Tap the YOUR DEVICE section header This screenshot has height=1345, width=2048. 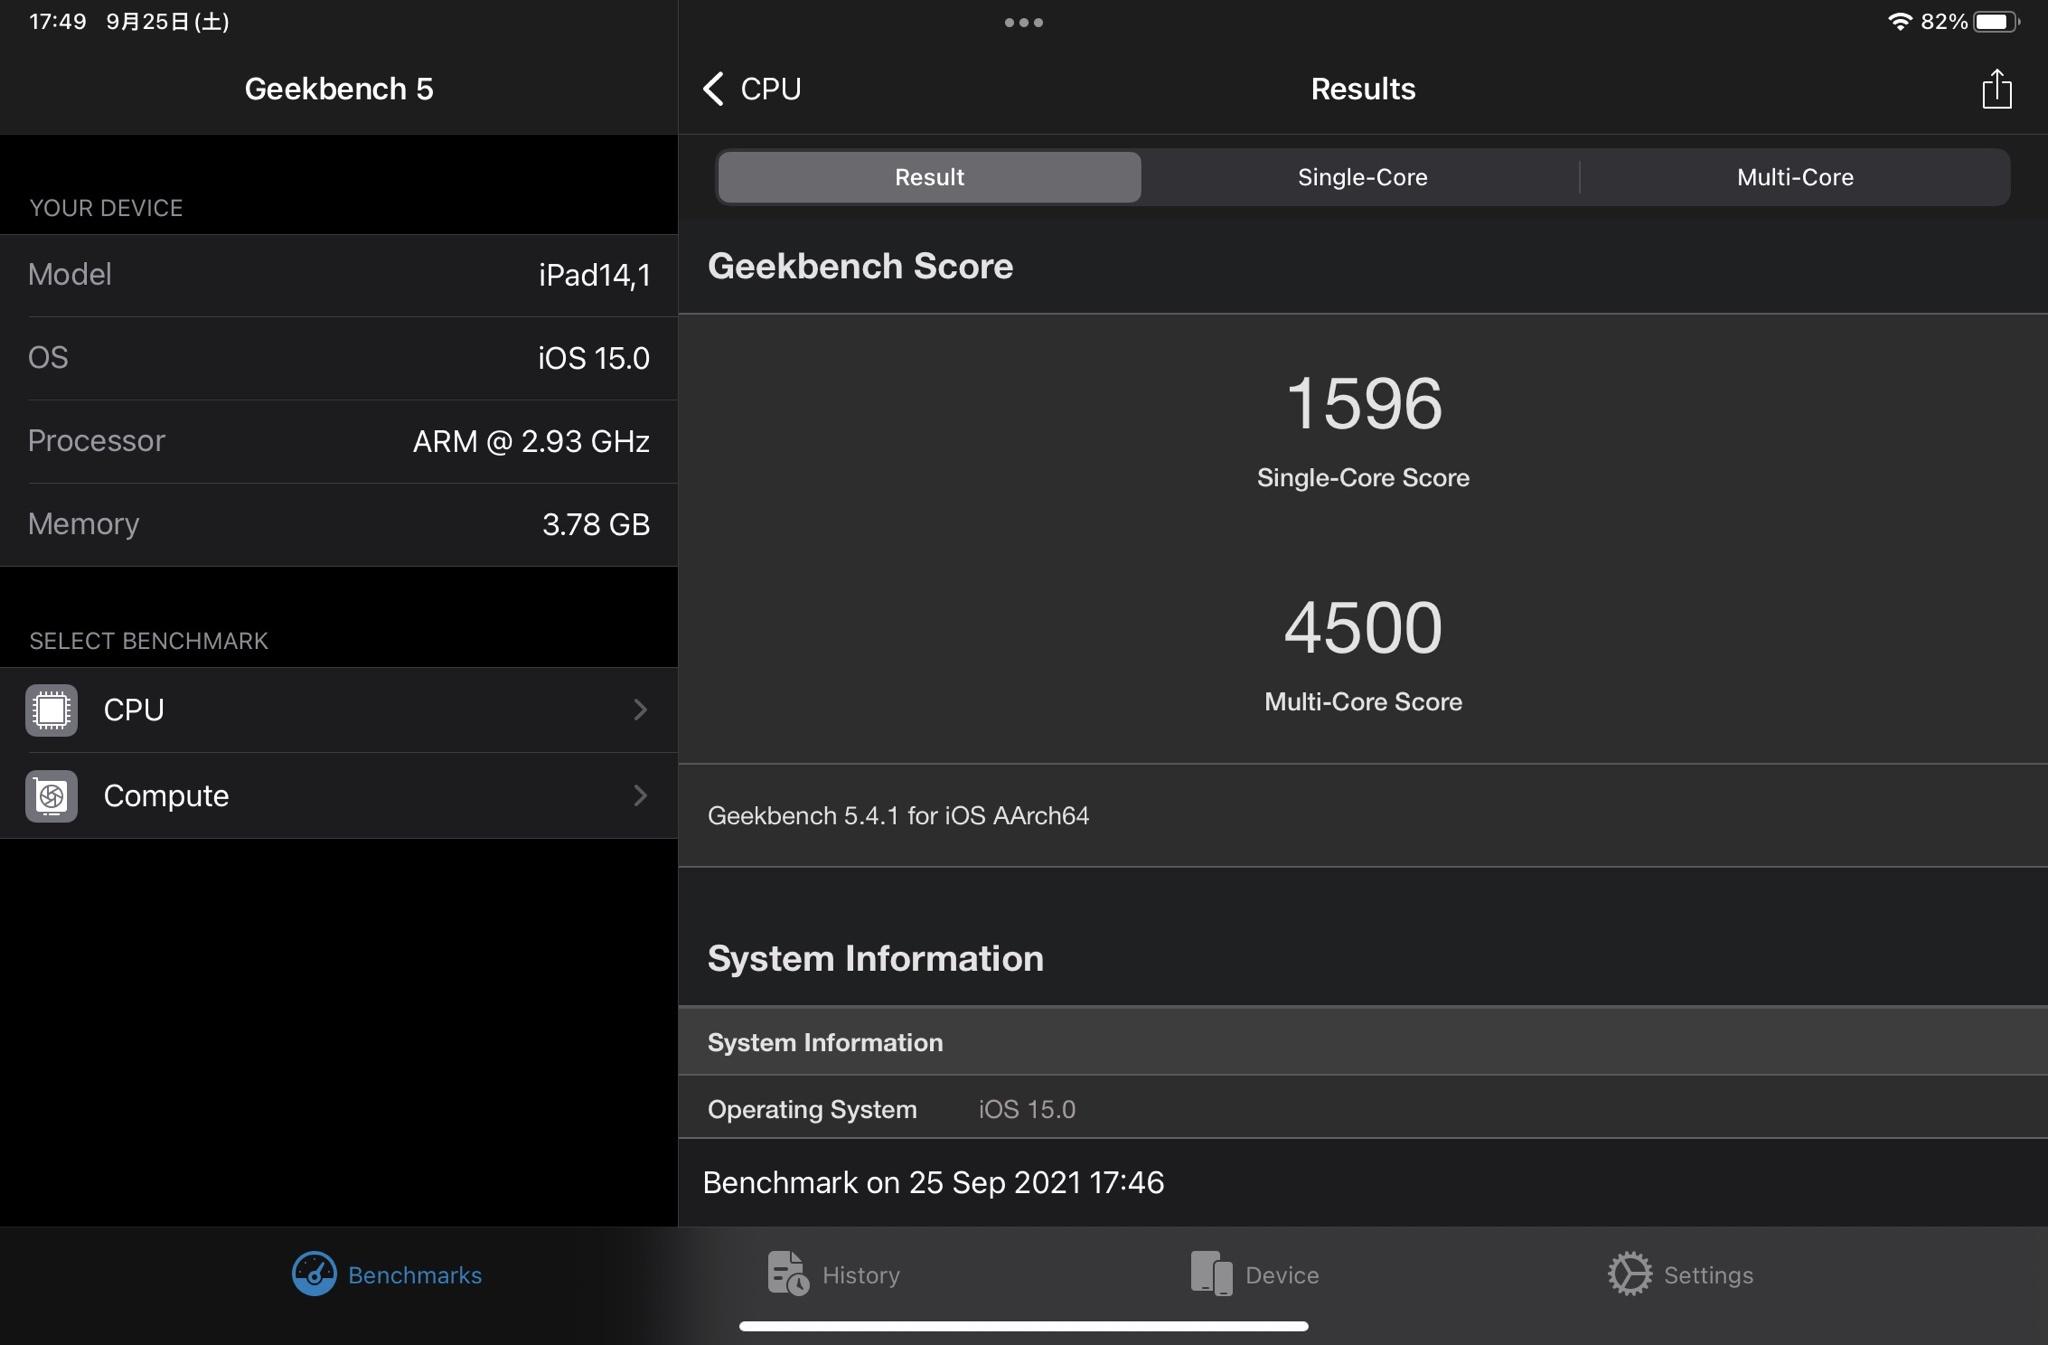coord(106,208)
